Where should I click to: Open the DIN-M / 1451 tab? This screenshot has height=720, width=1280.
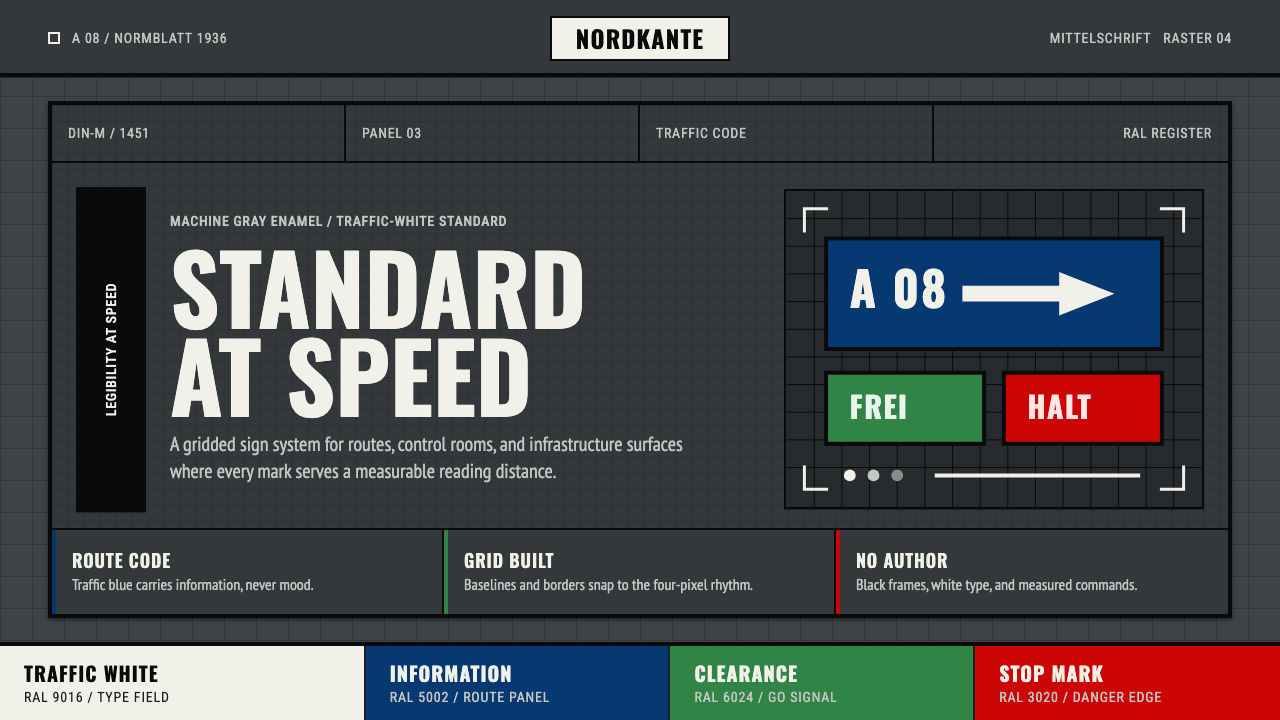coord(198,133)
